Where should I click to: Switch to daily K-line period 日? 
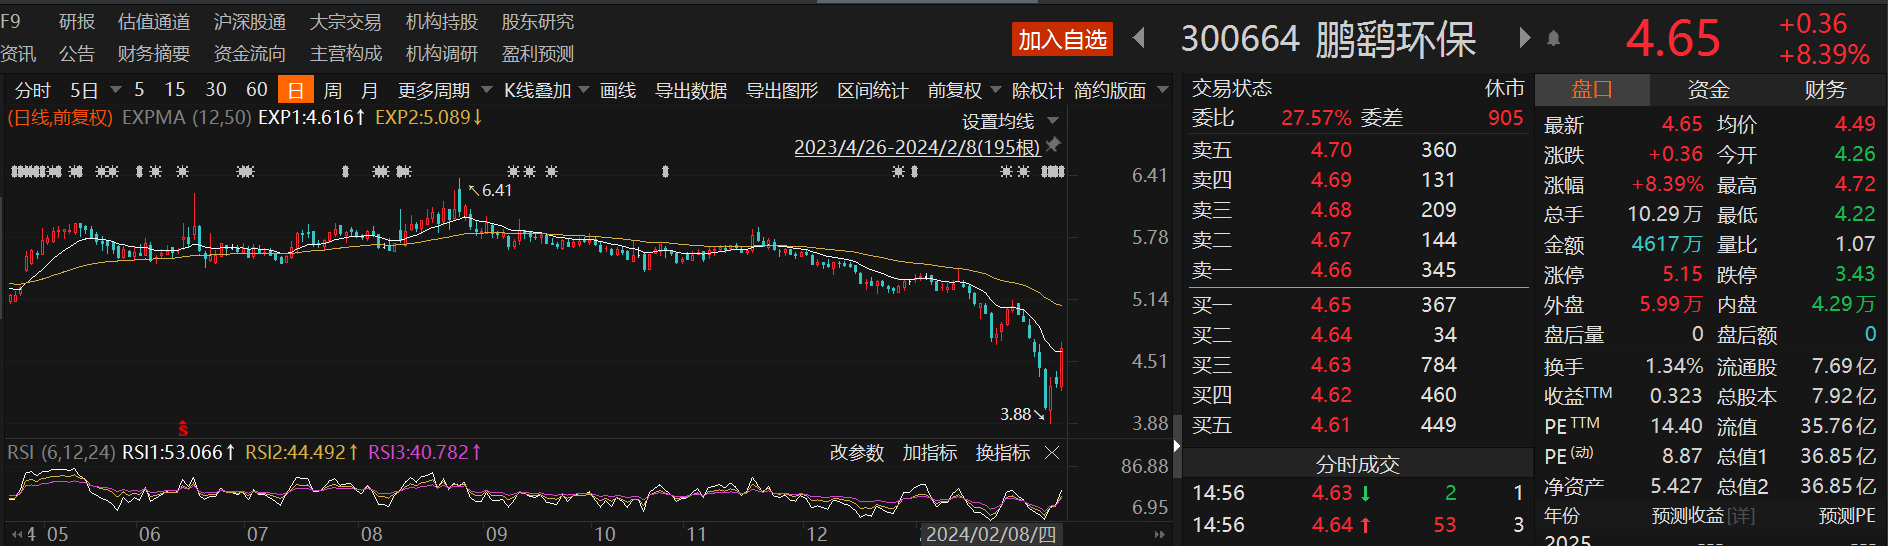tap(295, 90)
